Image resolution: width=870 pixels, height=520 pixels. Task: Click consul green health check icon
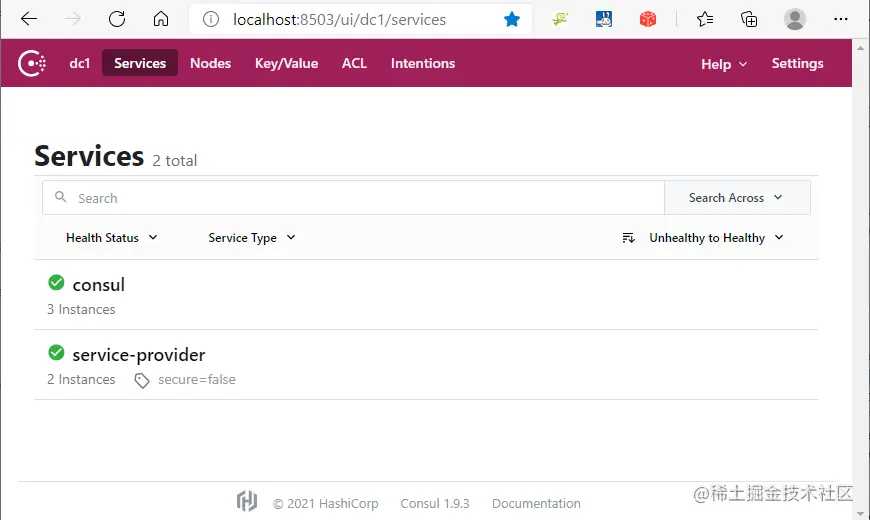click(x=56, y=282)
